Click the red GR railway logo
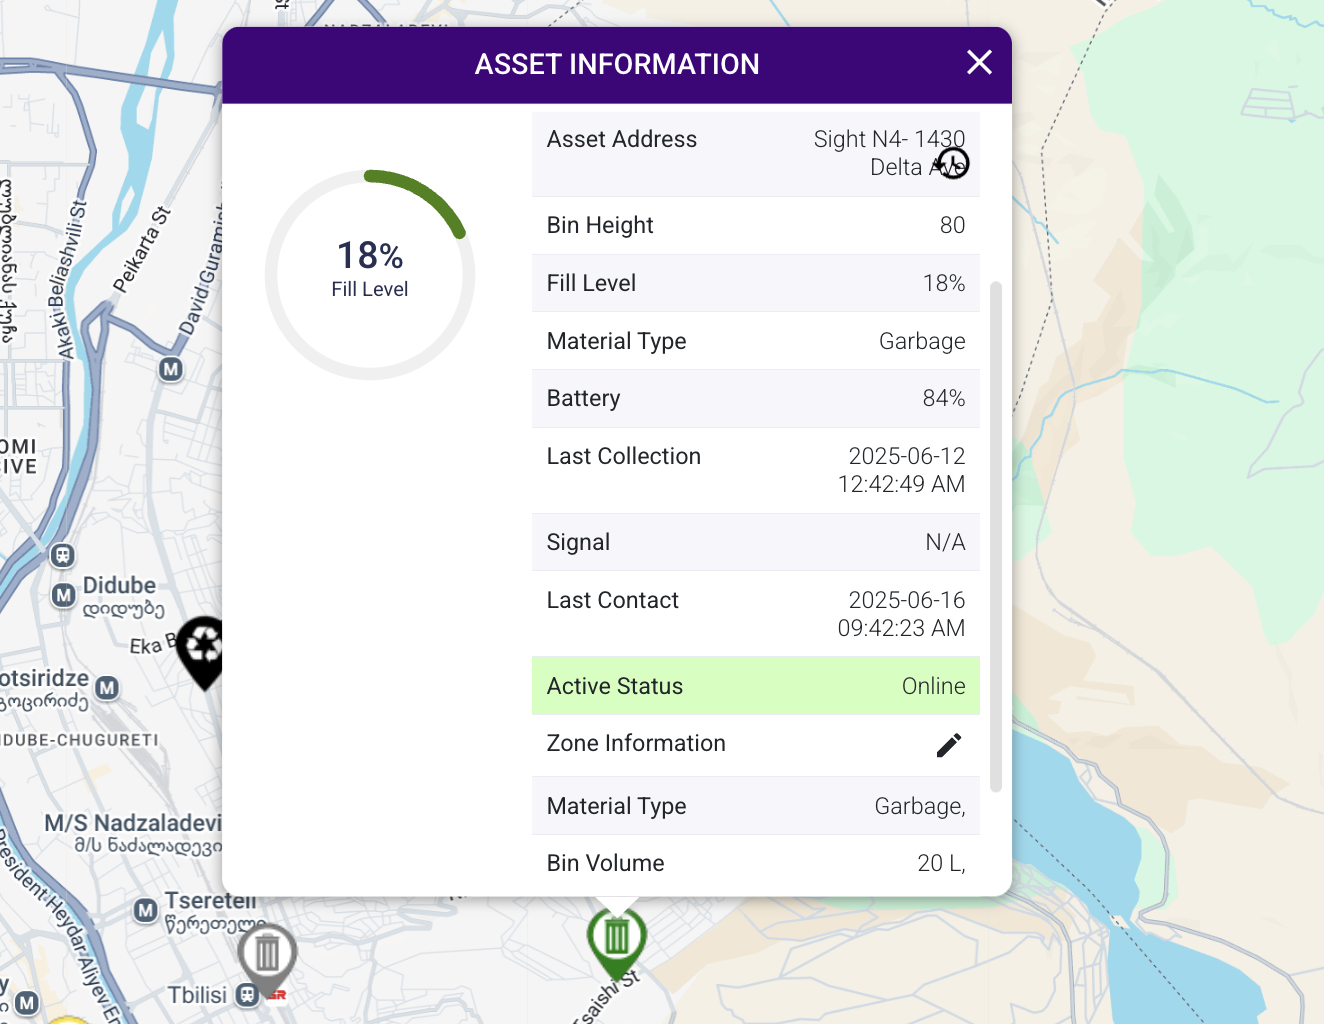 click(x=275, y=995)
